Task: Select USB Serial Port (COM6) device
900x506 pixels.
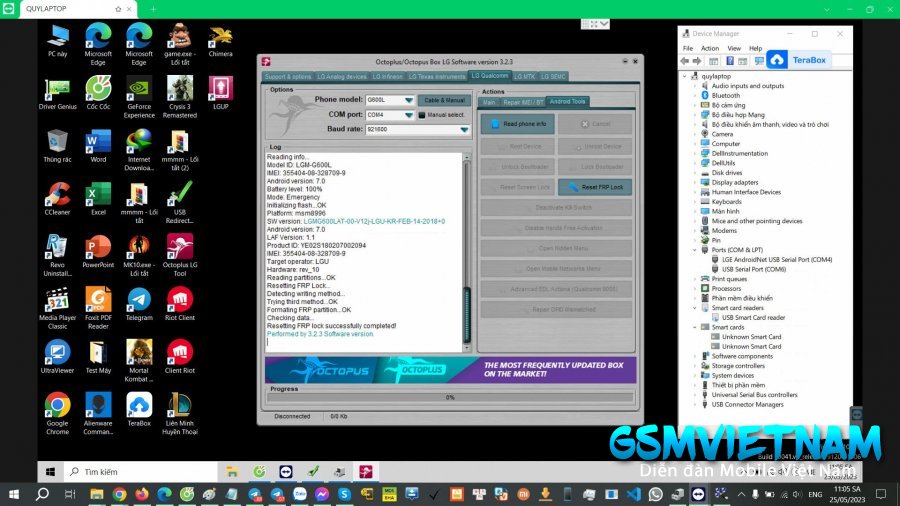Action: [754, 270]
